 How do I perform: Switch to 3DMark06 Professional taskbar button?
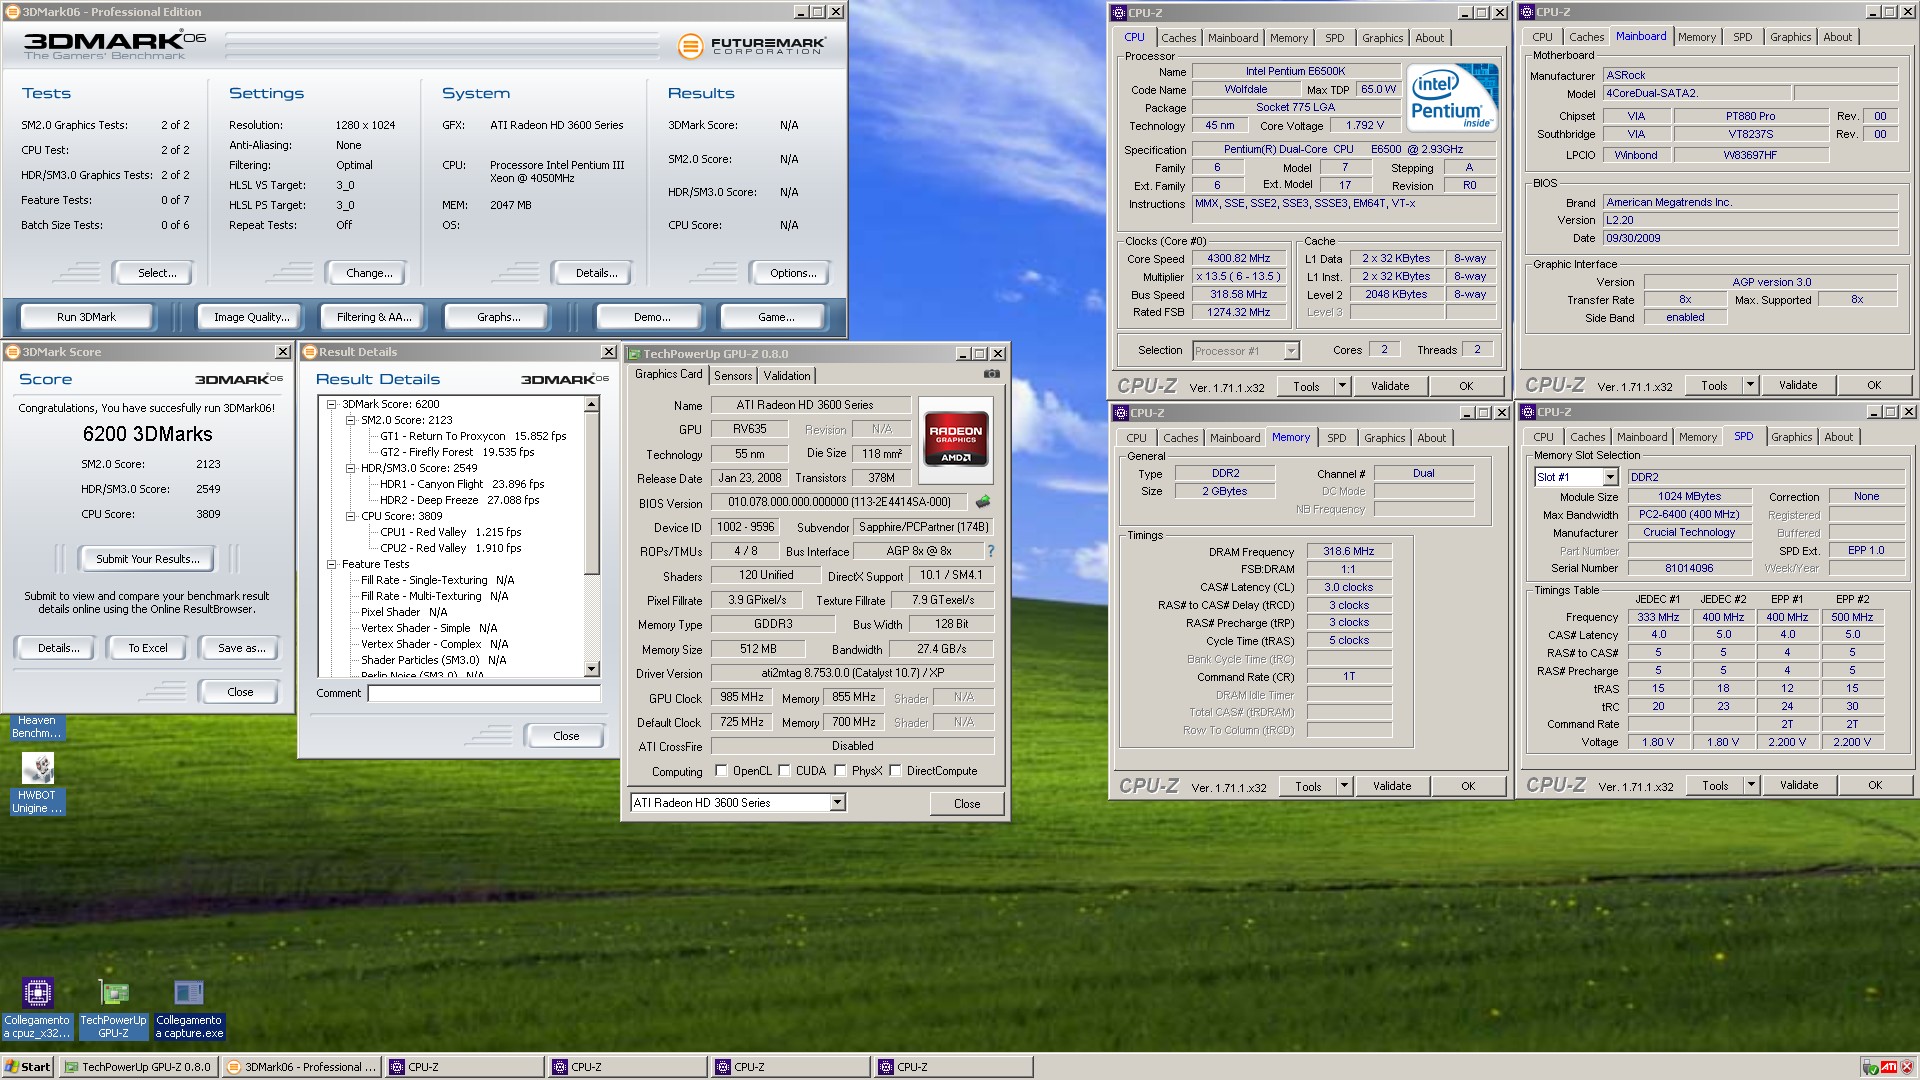click(301, 1067)
